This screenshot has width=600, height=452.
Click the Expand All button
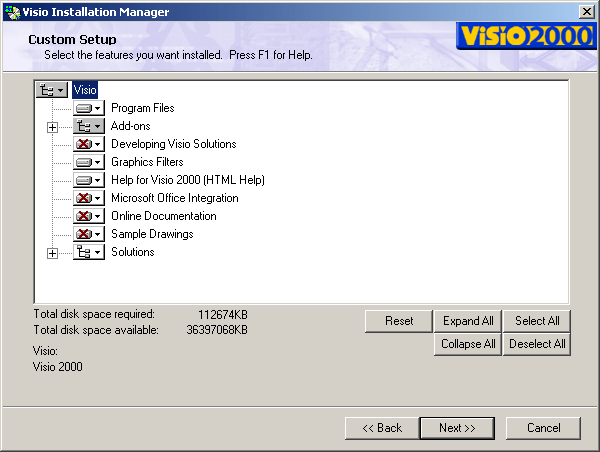point(468,321)
